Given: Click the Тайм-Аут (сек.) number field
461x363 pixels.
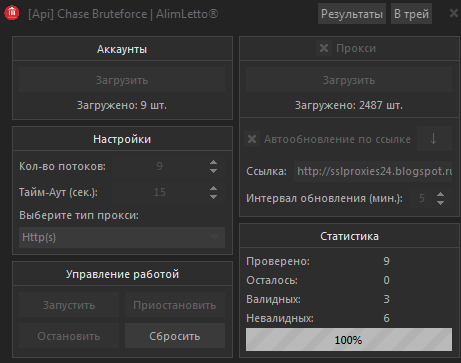Looking at the screenshot, I should point(159,192).
